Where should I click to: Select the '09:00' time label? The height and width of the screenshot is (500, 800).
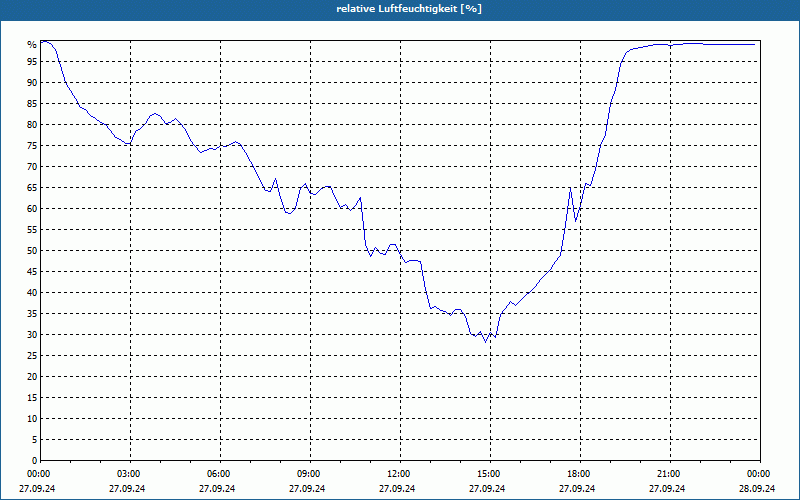click(308, 474)
